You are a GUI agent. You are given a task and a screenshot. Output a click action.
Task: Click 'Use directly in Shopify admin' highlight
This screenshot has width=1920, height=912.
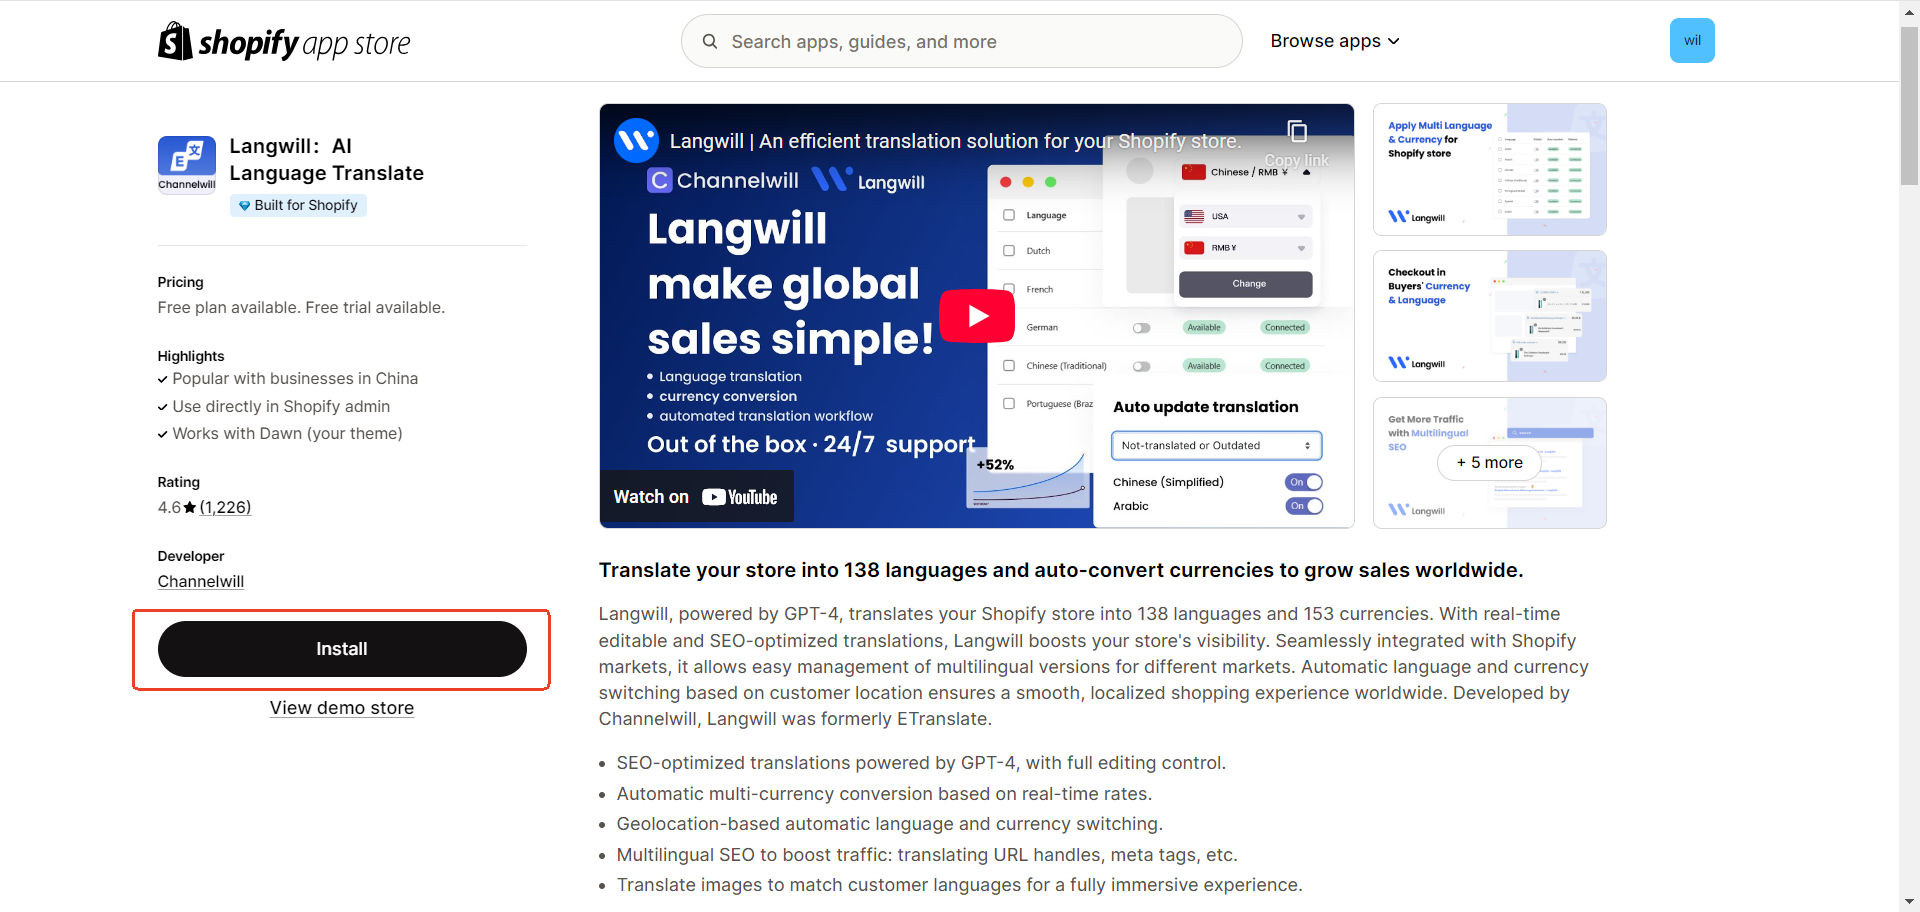(x=281, y=407)
